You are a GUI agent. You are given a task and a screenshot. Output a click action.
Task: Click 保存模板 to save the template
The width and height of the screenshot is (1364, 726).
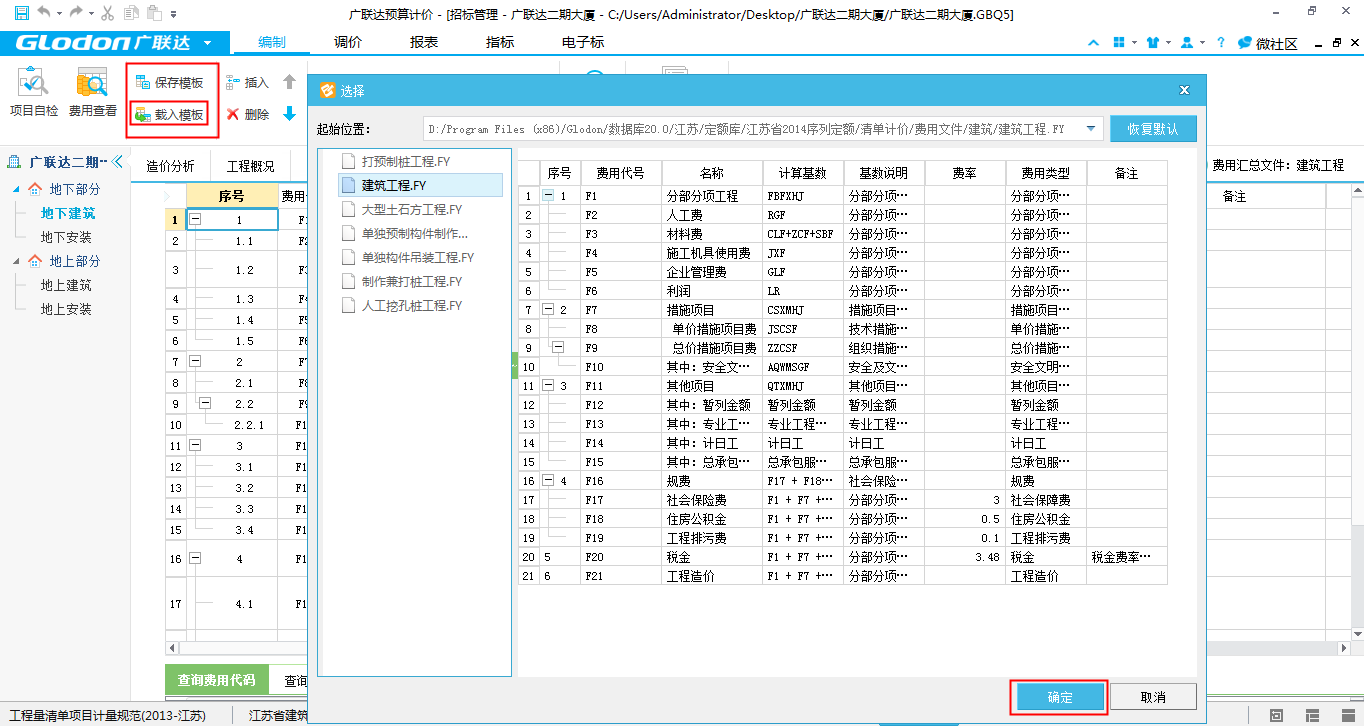tap(169, 83)
